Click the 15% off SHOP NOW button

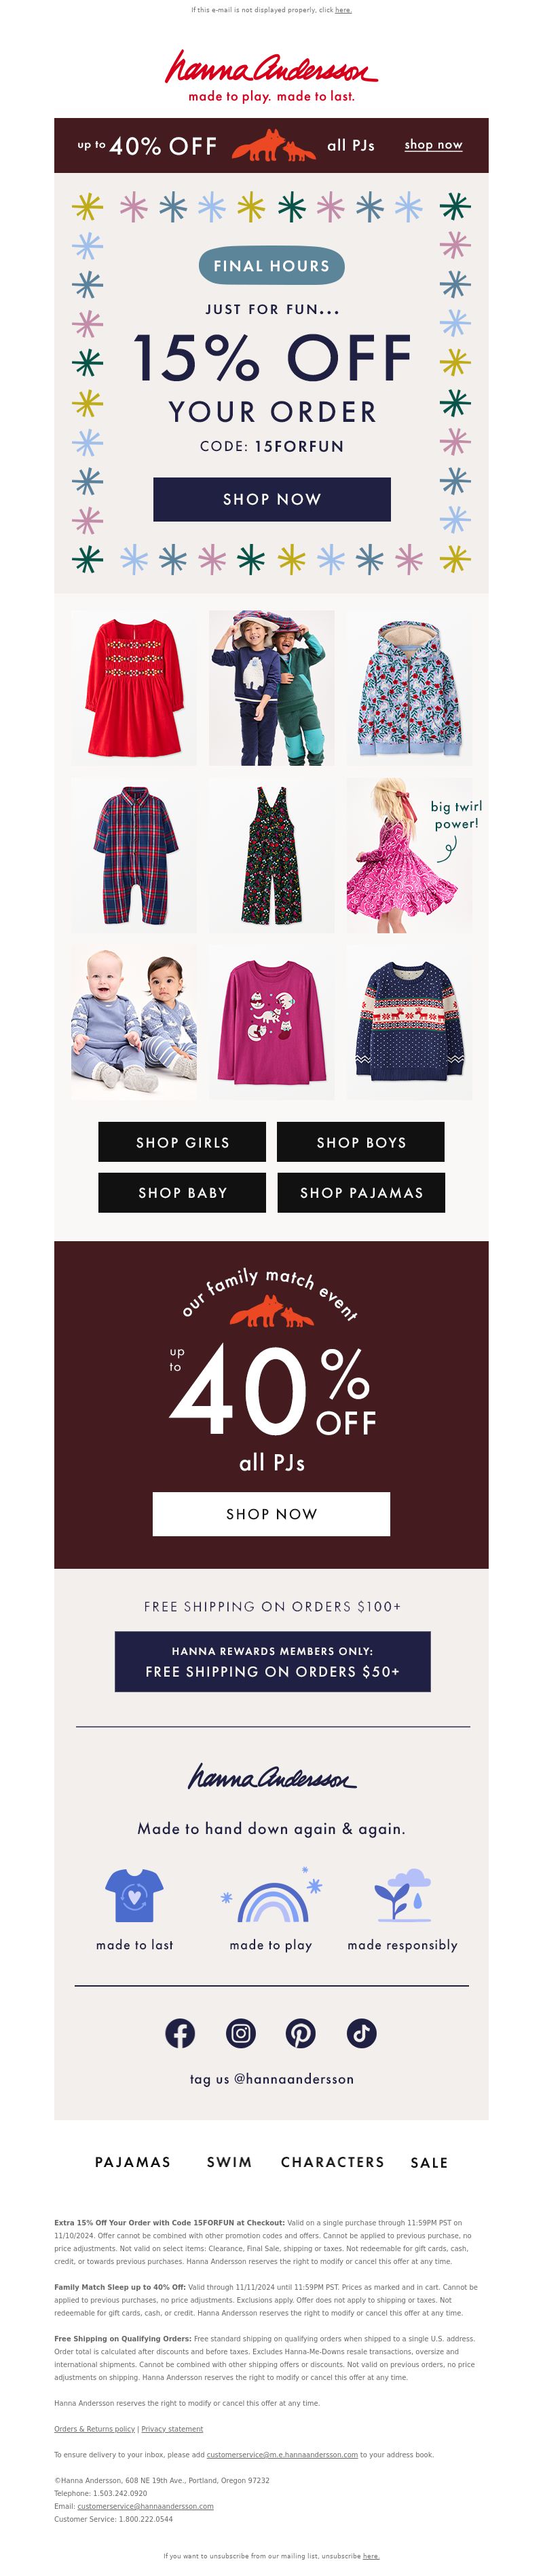272,499
